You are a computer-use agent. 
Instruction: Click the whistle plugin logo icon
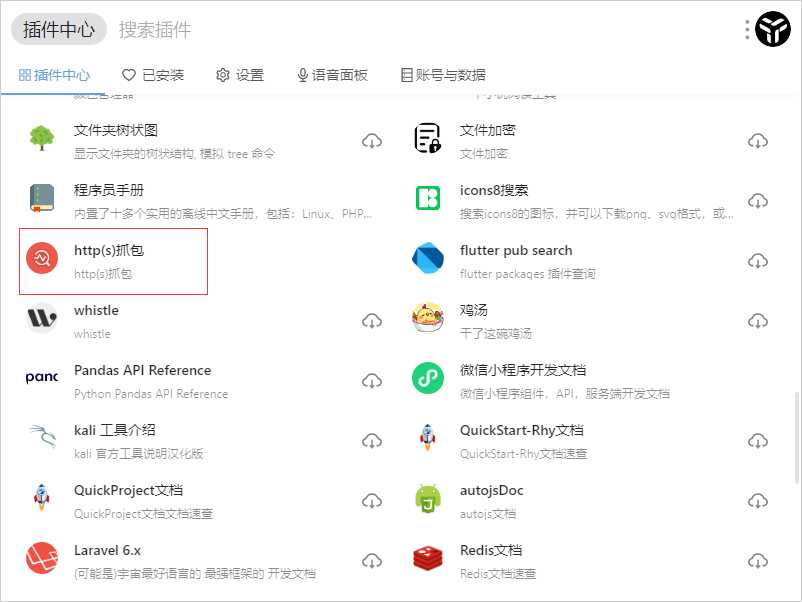[41, 318]
